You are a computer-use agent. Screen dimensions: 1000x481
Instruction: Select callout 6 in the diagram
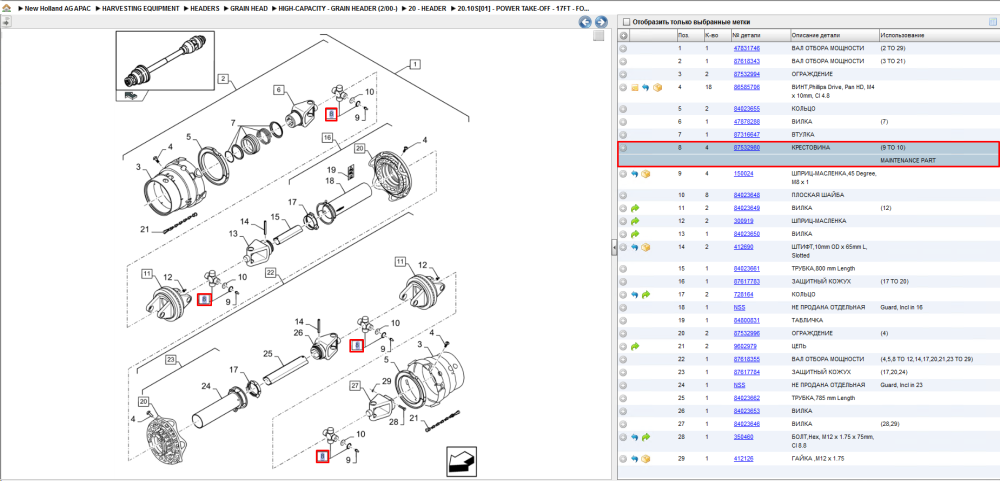pyautogui.click(x=279, y=90)
